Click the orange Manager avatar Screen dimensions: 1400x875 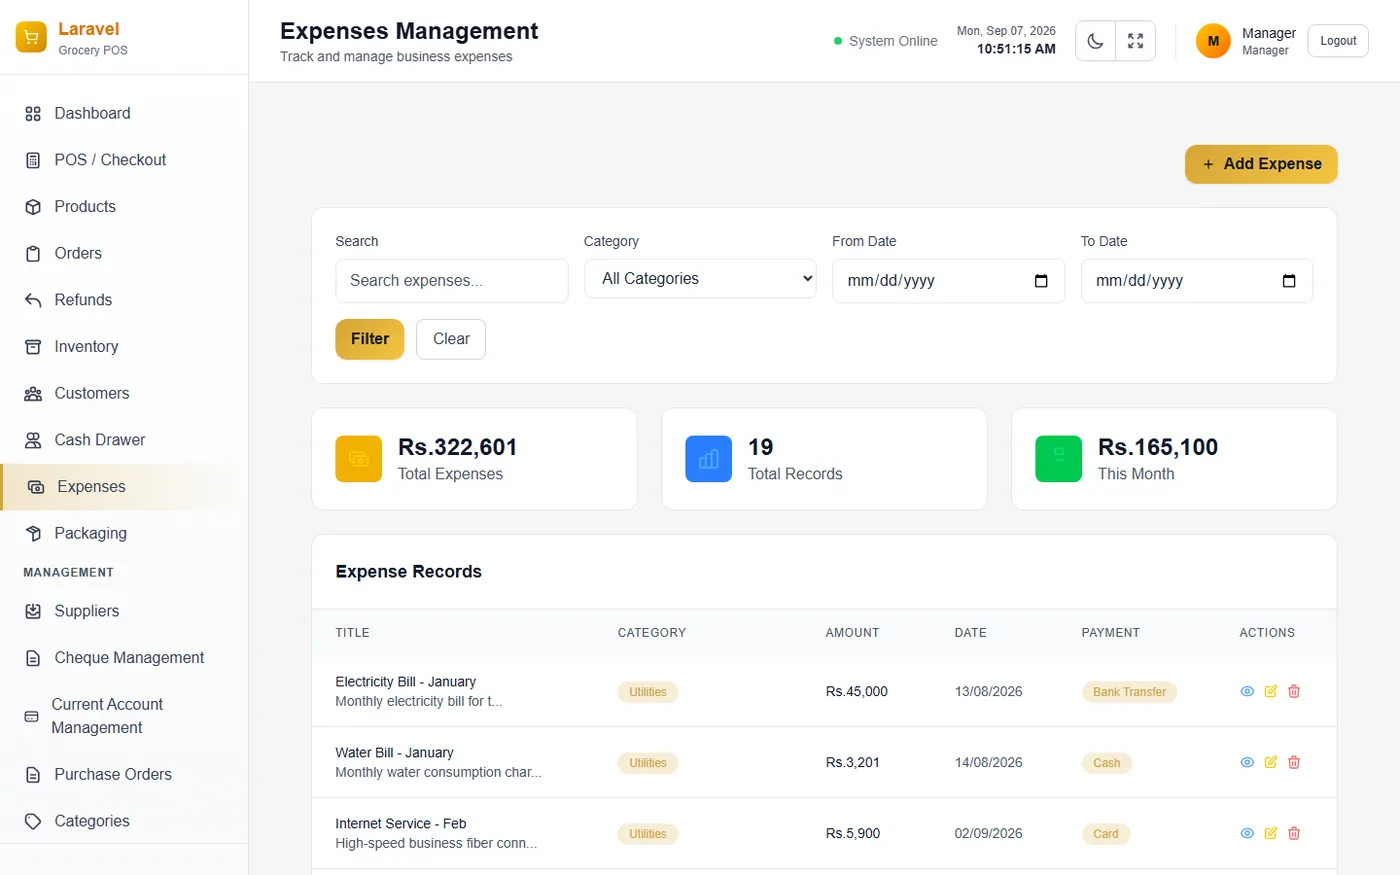(1213, 41)
